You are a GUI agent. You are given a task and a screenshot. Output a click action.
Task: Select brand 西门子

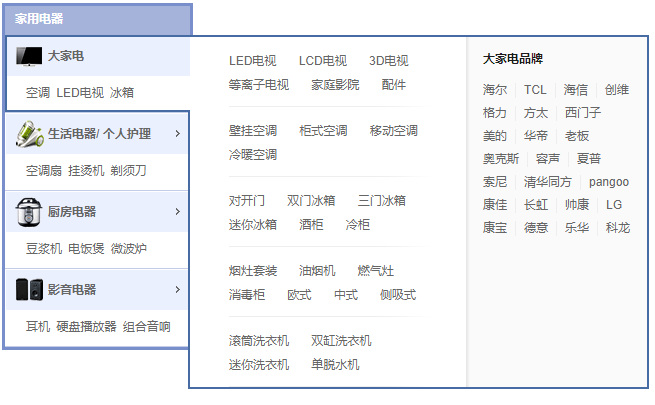tap(583, 113)
